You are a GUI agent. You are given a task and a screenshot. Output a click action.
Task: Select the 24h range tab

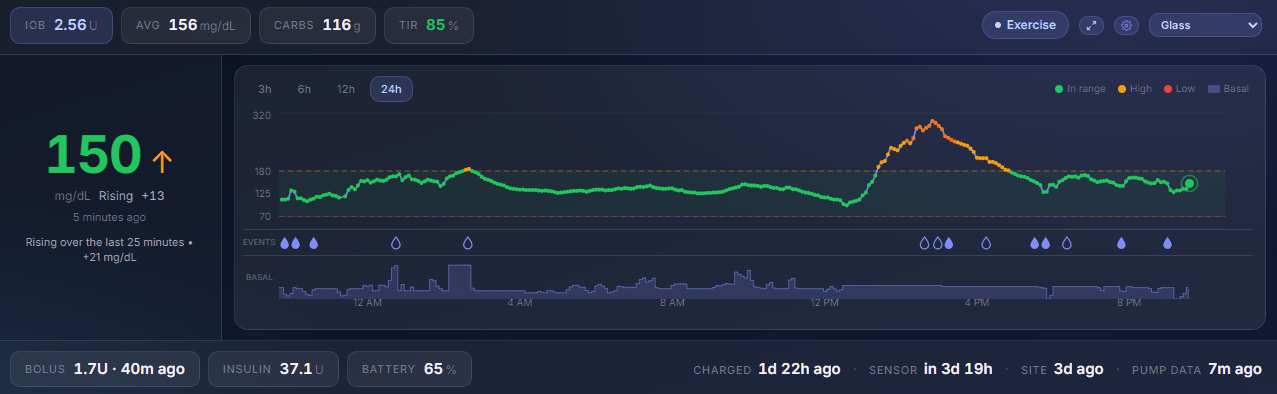391,89
